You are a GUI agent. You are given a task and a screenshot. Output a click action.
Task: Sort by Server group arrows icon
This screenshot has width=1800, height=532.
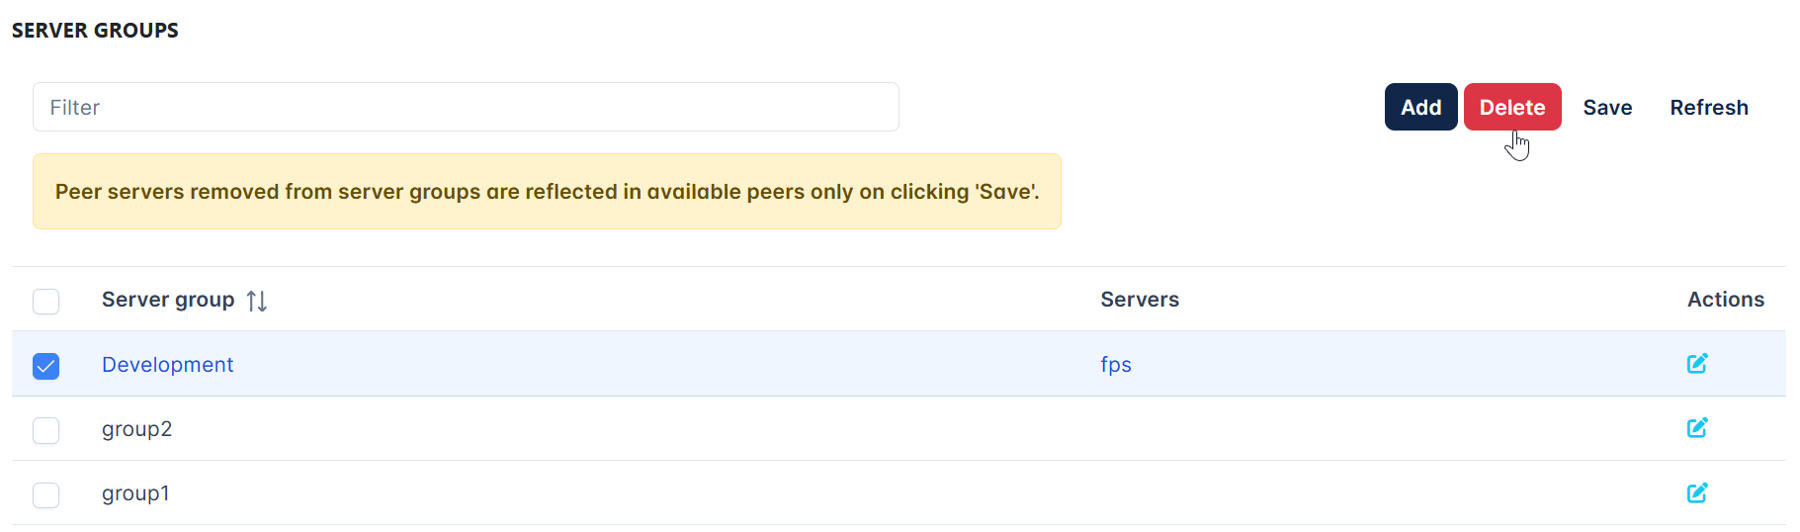[x=257, y=300]
